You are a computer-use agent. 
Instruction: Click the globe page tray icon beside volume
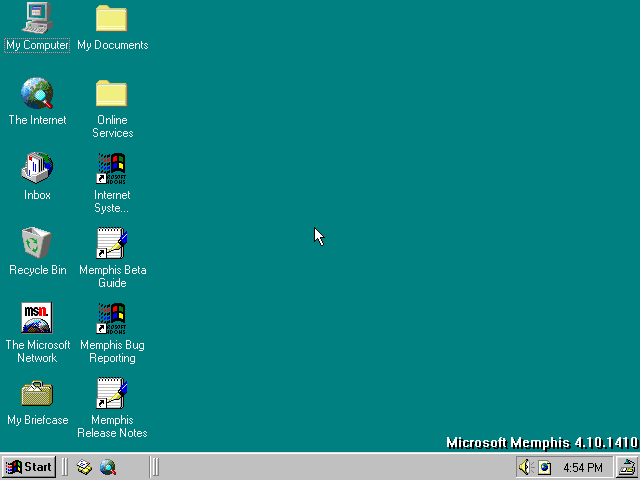[x=544, y=467]
